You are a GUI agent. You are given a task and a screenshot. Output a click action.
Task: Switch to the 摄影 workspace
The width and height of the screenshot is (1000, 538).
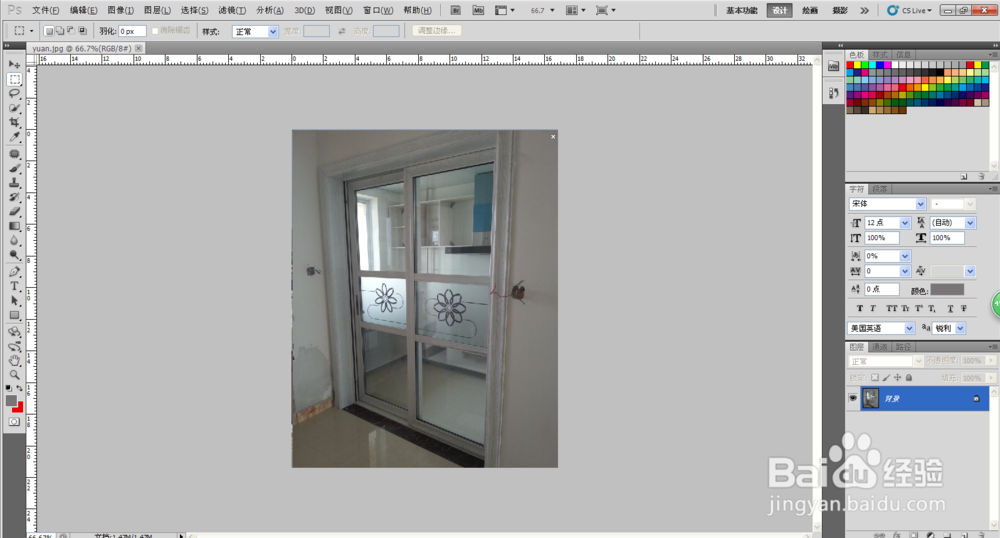tap(840, 10)
